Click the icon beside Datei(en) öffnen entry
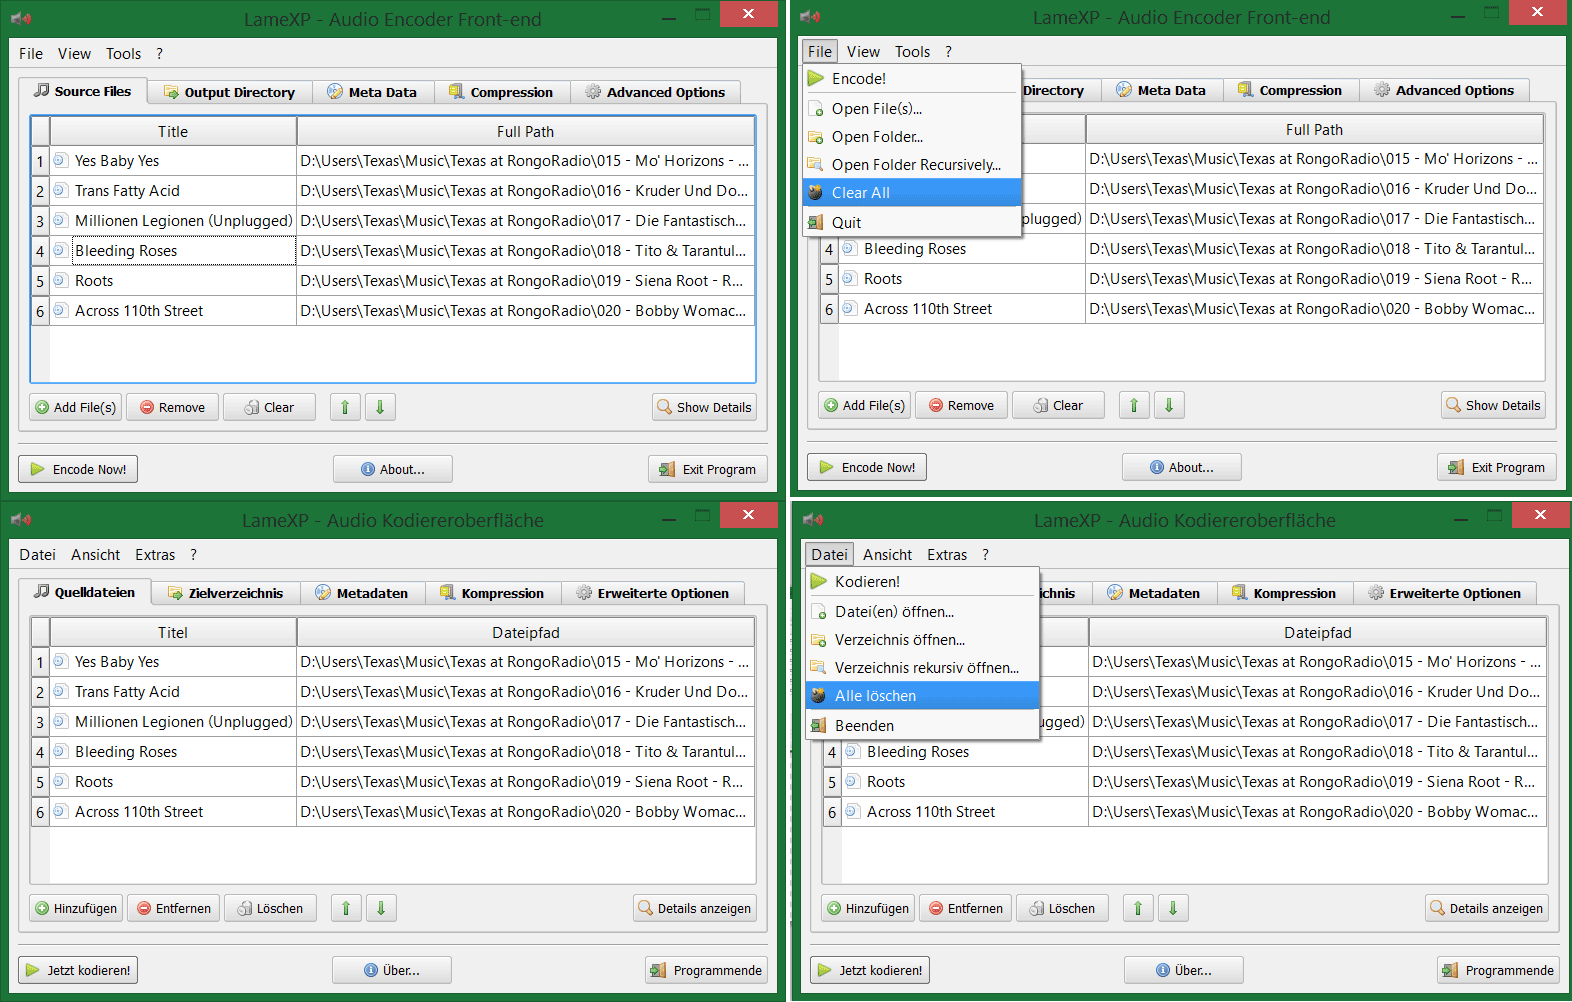This screenshot has height=1002, width=1572. tap(819, 612)
